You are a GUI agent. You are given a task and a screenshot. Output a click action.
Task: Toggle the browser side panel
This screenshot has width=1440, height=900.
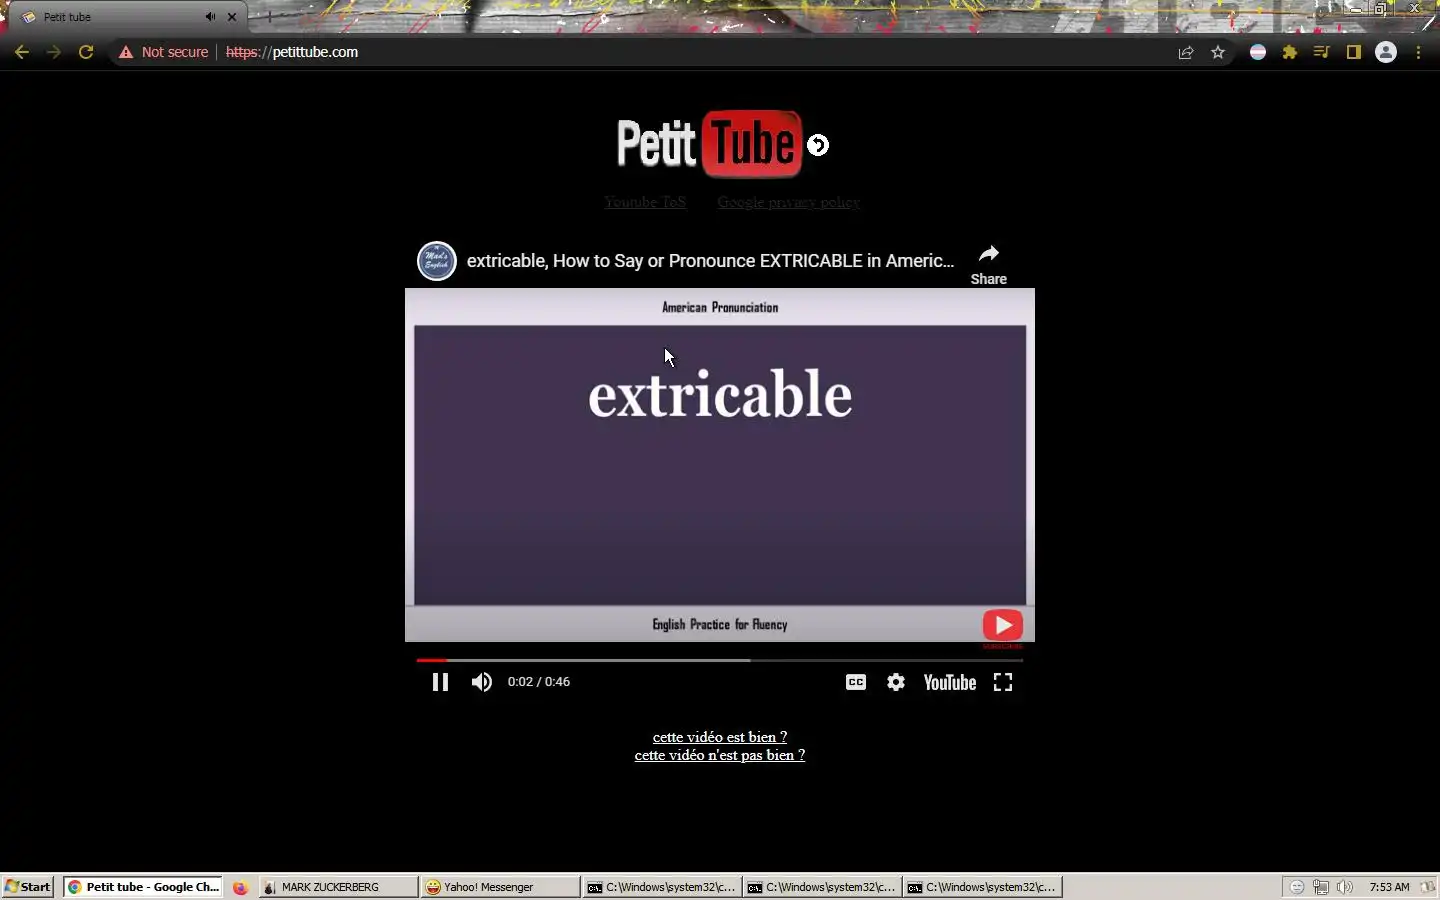pos(1354,52)
